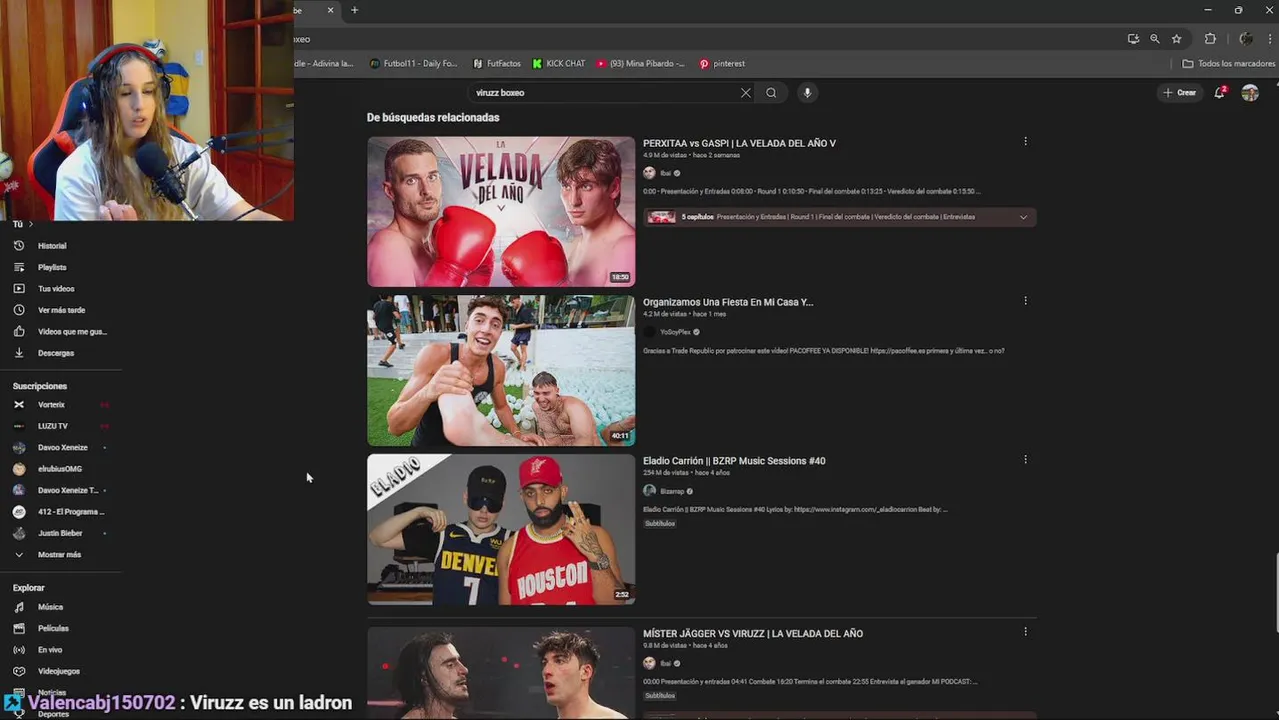Click the install app icon in address bar

coord(1133,39)
